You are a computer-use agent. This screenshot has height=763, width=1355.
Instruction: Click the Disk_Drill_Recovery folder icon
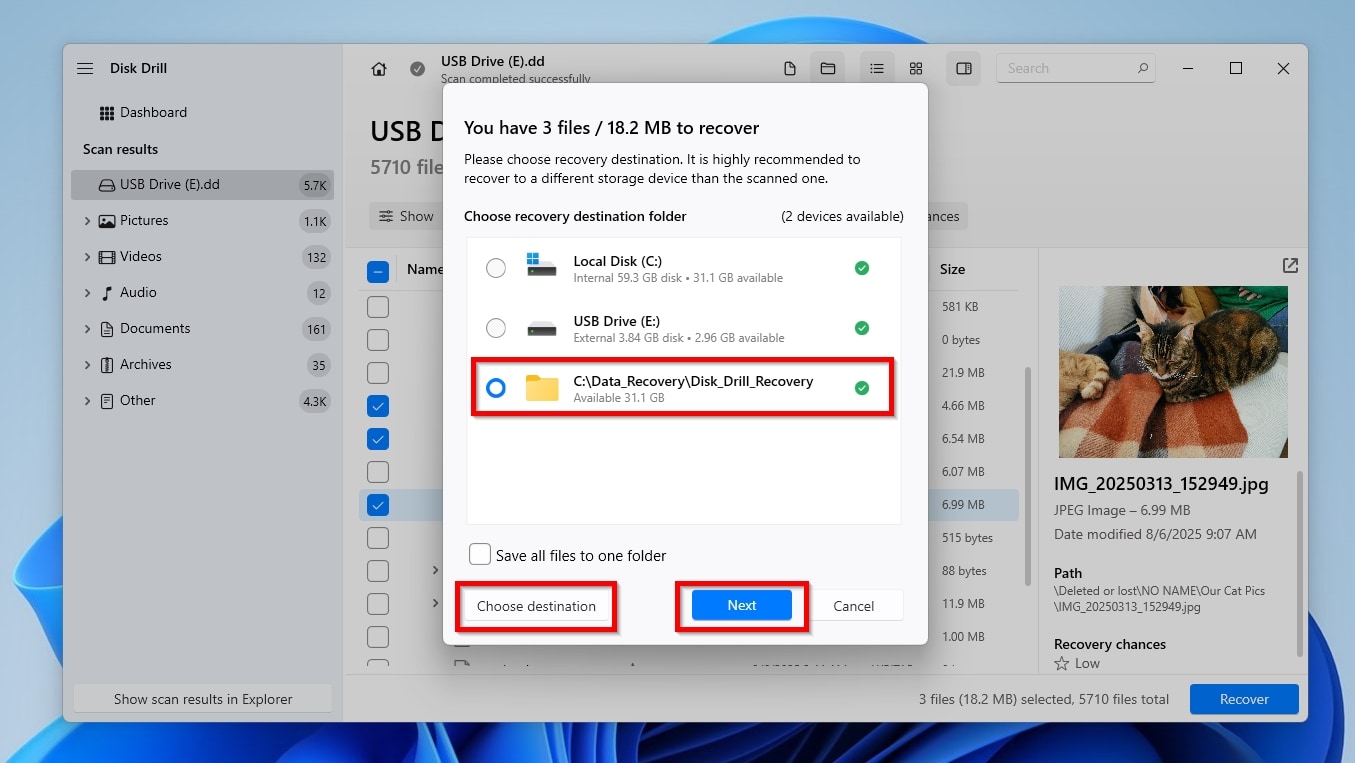click(x=541, y=388)
